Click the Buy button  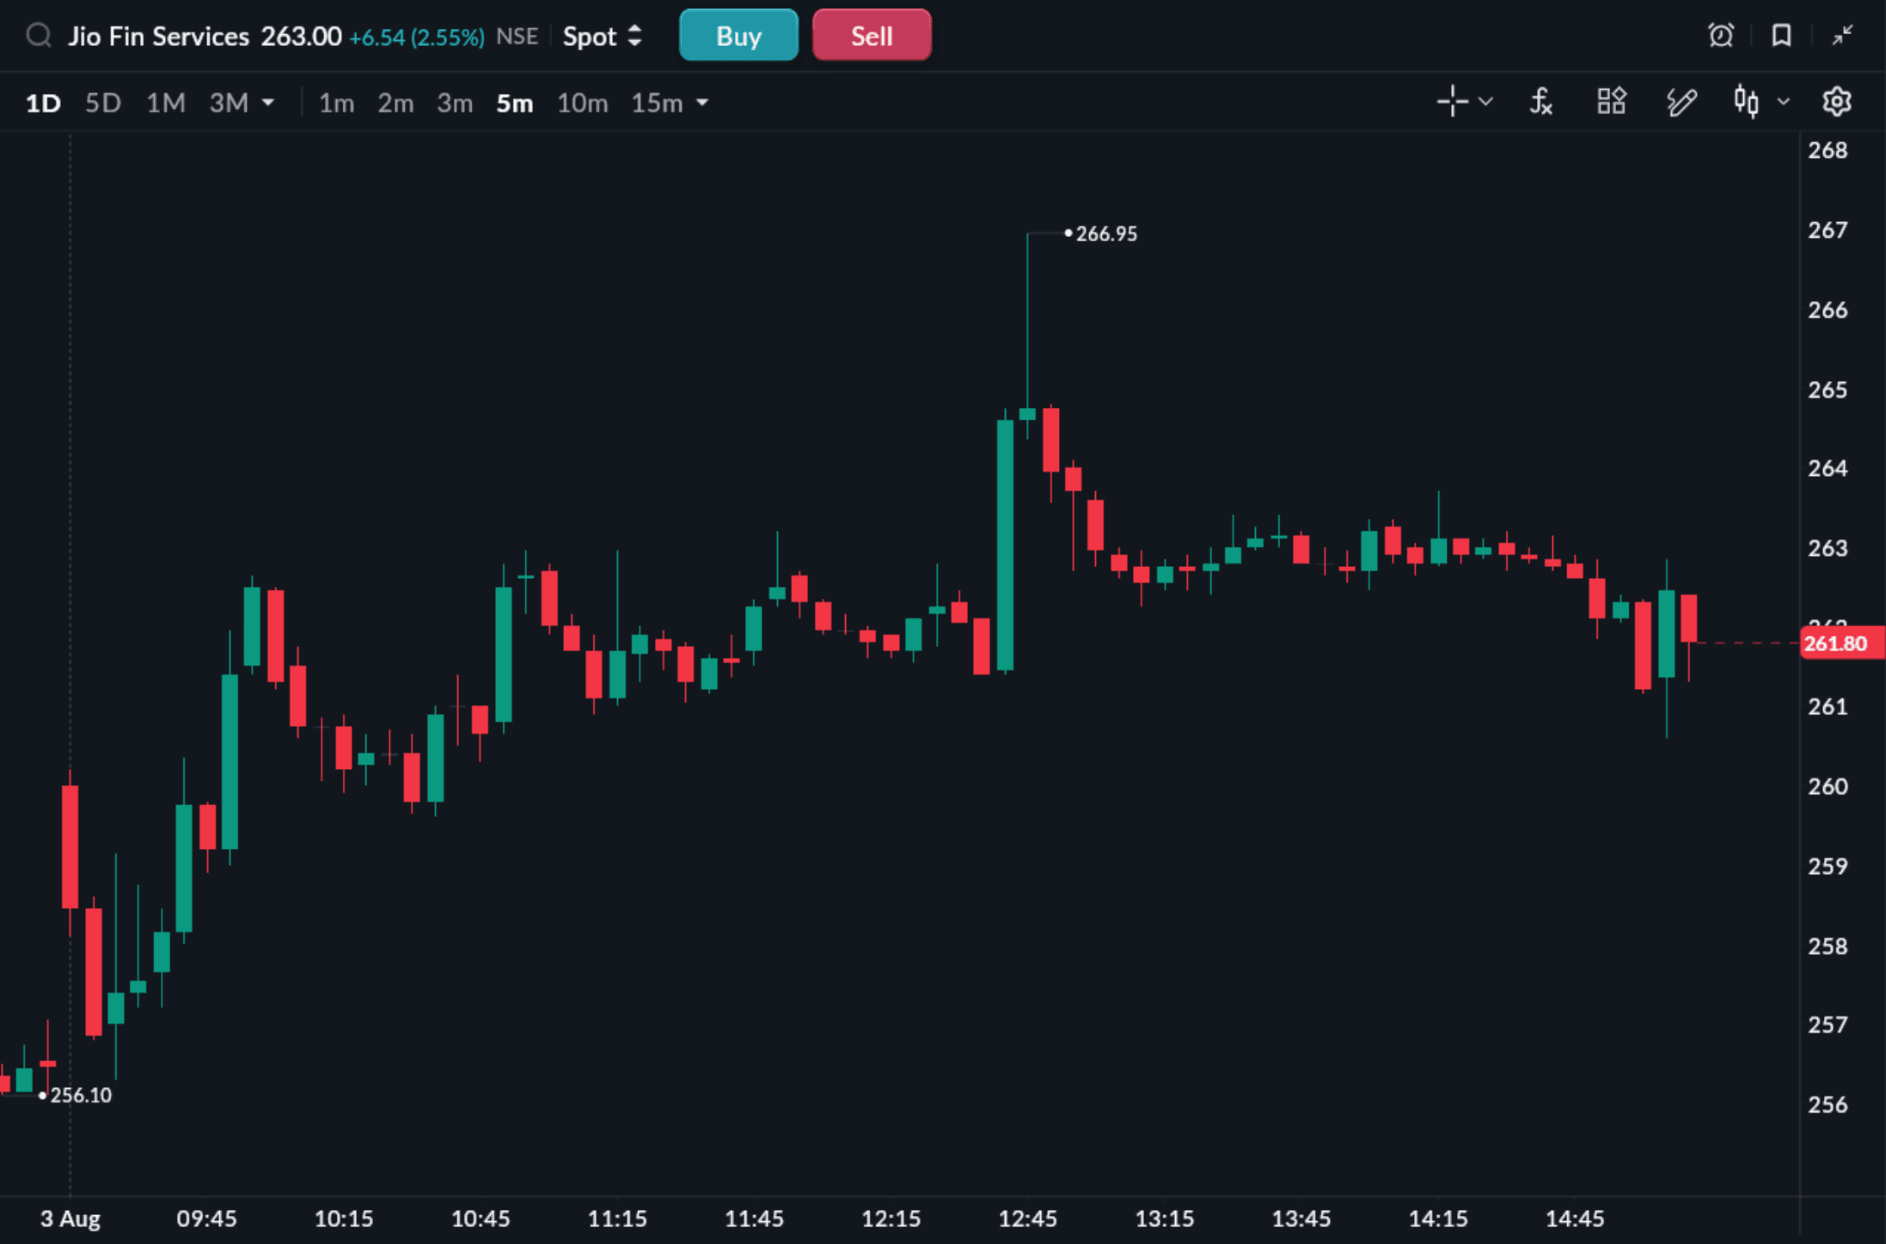739,36
